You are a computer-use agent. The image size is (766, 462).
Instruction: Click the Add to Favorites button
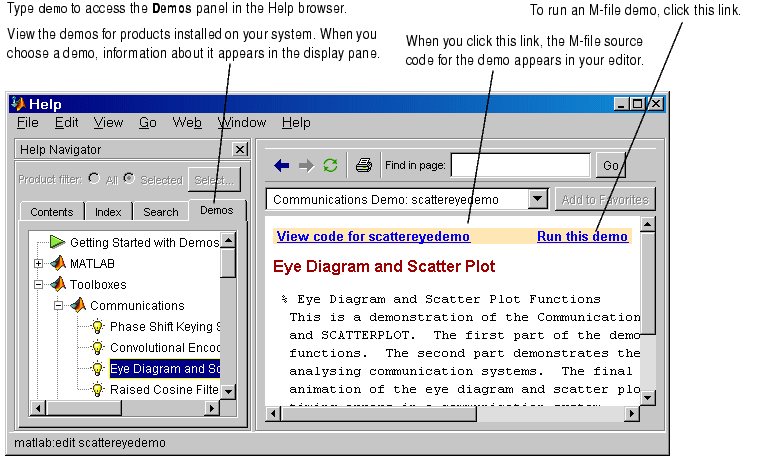coord(605,199)
